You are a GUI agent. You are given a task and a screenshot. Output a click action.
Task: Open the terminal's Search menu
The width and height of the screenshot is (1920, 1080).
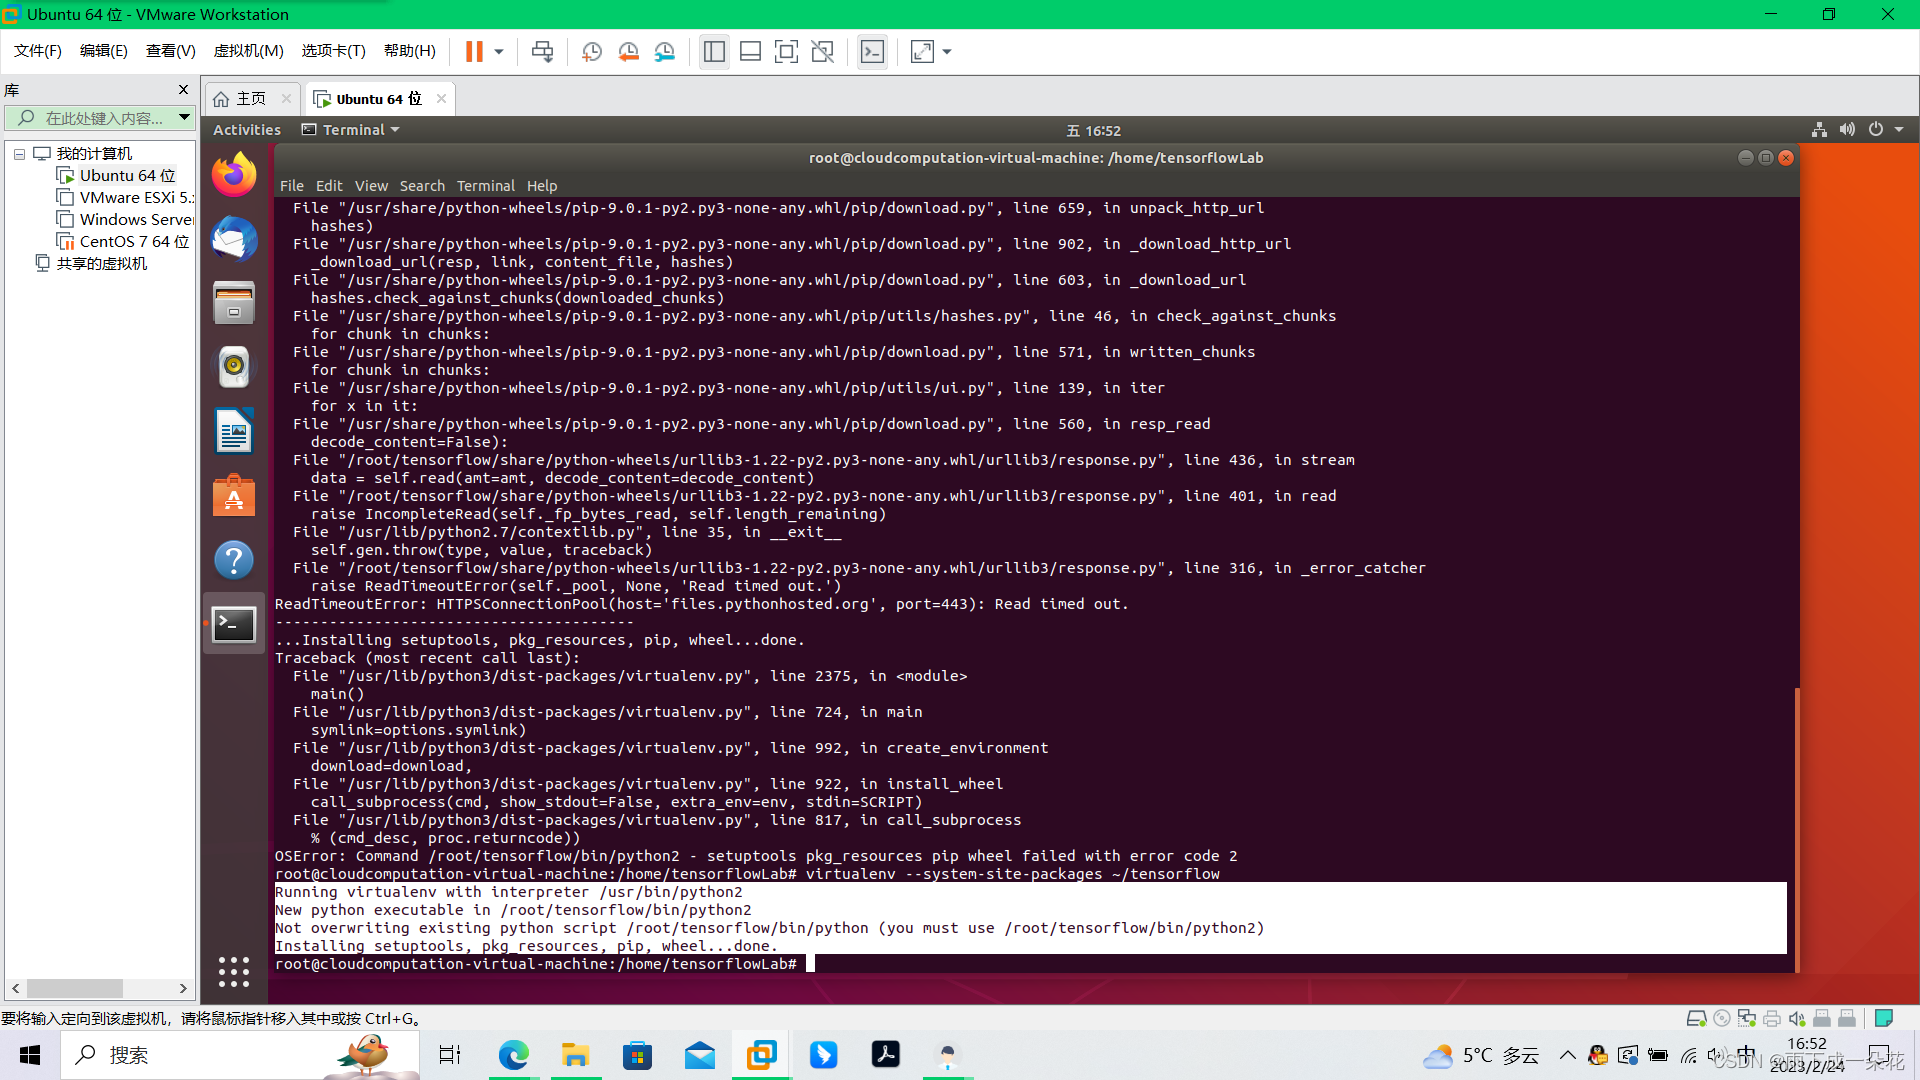tap(422, 186)
